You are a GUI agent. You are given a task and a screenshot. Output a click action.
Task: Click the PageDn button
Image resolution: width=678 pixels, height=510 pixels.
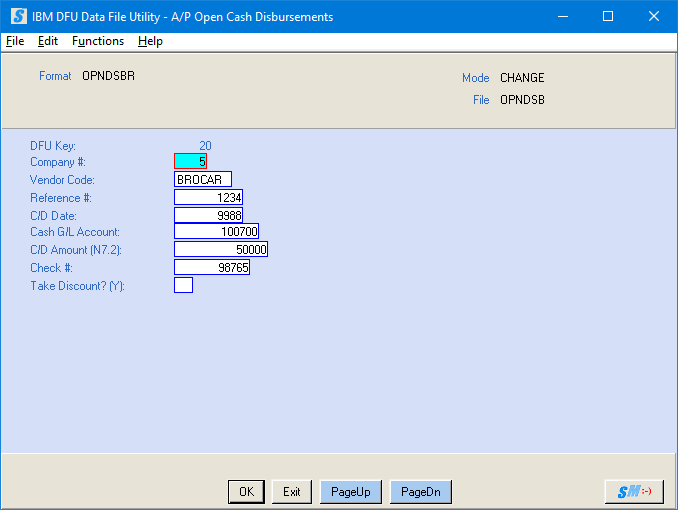pyautogui.click(x=421, y=492)
